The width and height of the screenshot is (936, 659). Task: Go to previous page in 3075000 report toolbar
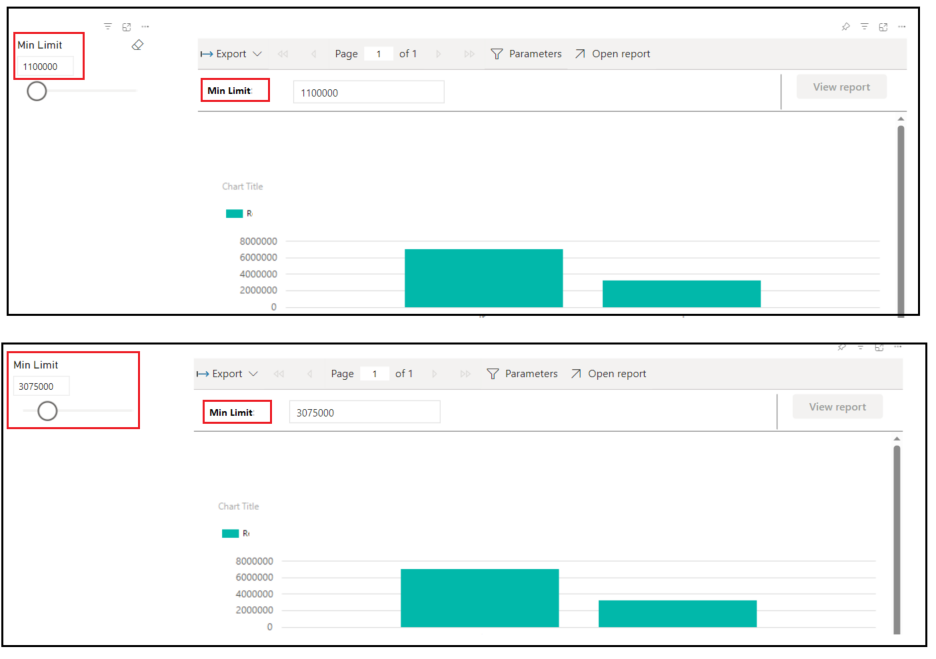pos(309,374)
